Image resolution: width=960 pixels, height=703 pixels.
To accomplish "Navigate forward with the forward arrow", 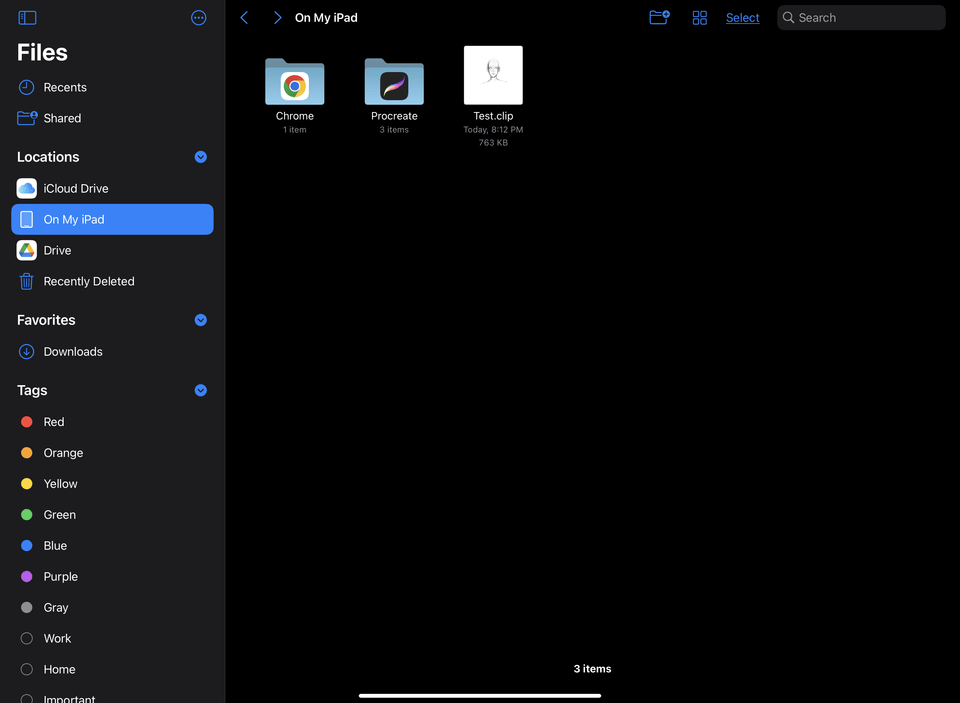I will tap(277, 17).
